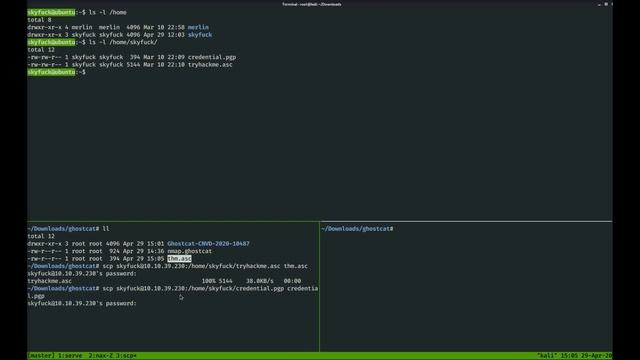Viewport: 640px width, 360px height.
Task: Click the credential.pgp file name in top pane
Action: pos(212,57)
